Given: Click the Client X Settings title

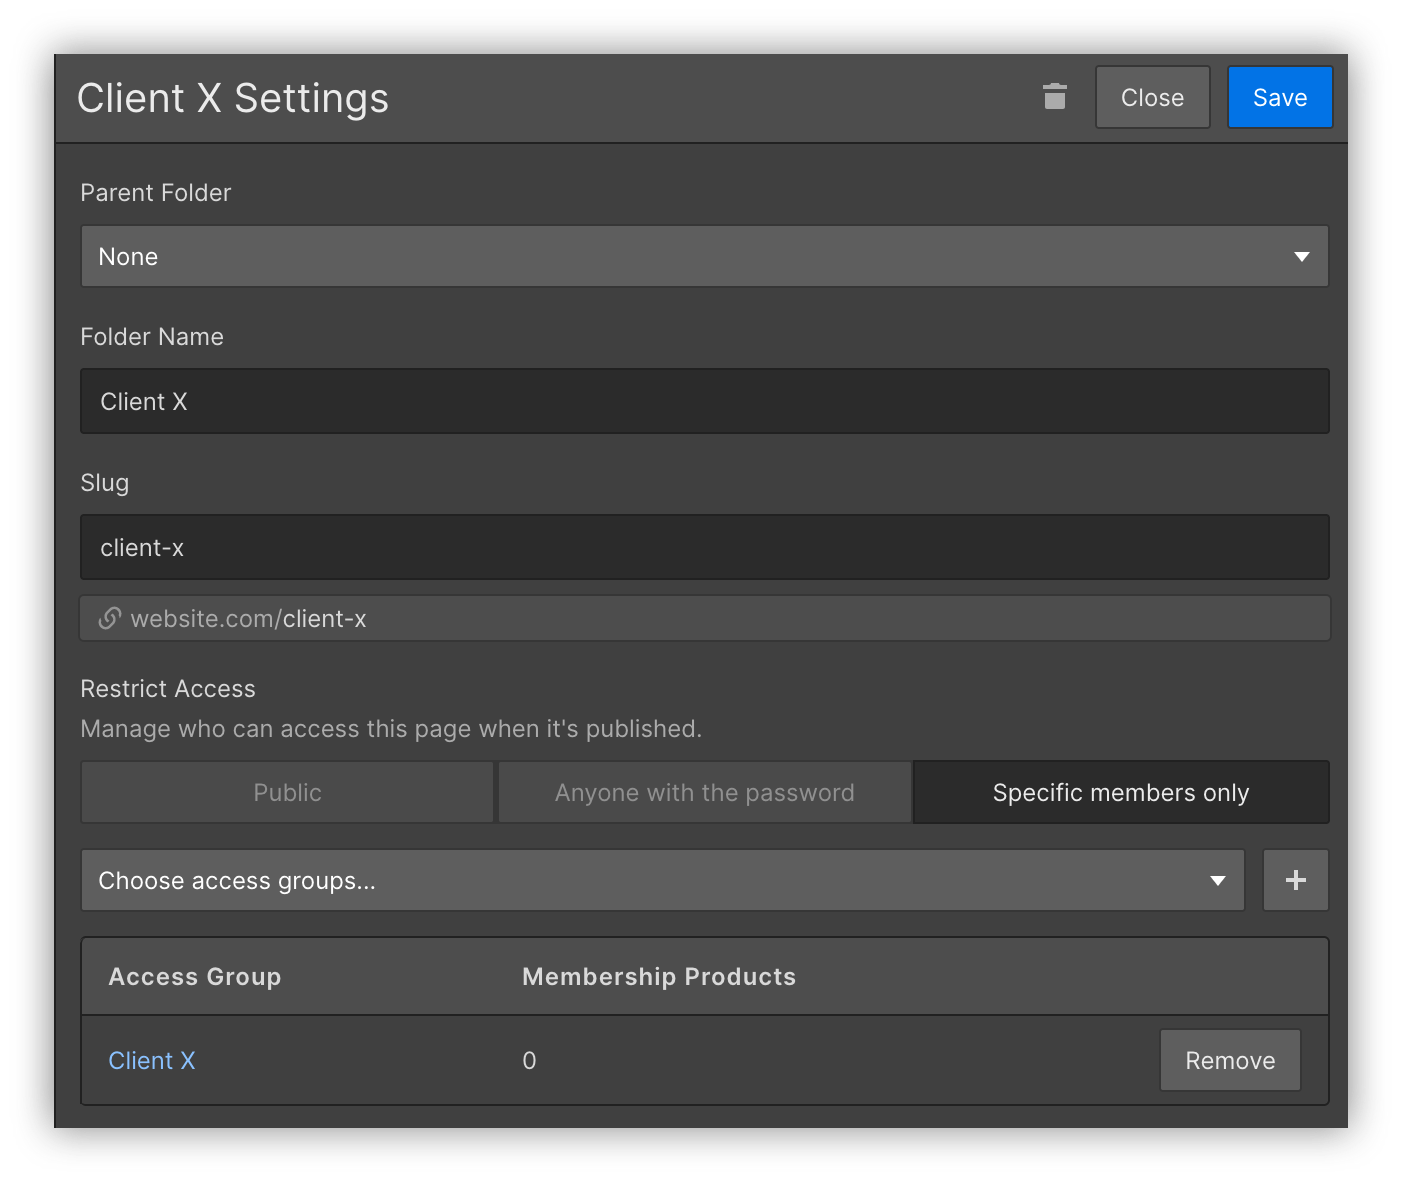Looking at the screenshot, I should [x=233, y=98].
